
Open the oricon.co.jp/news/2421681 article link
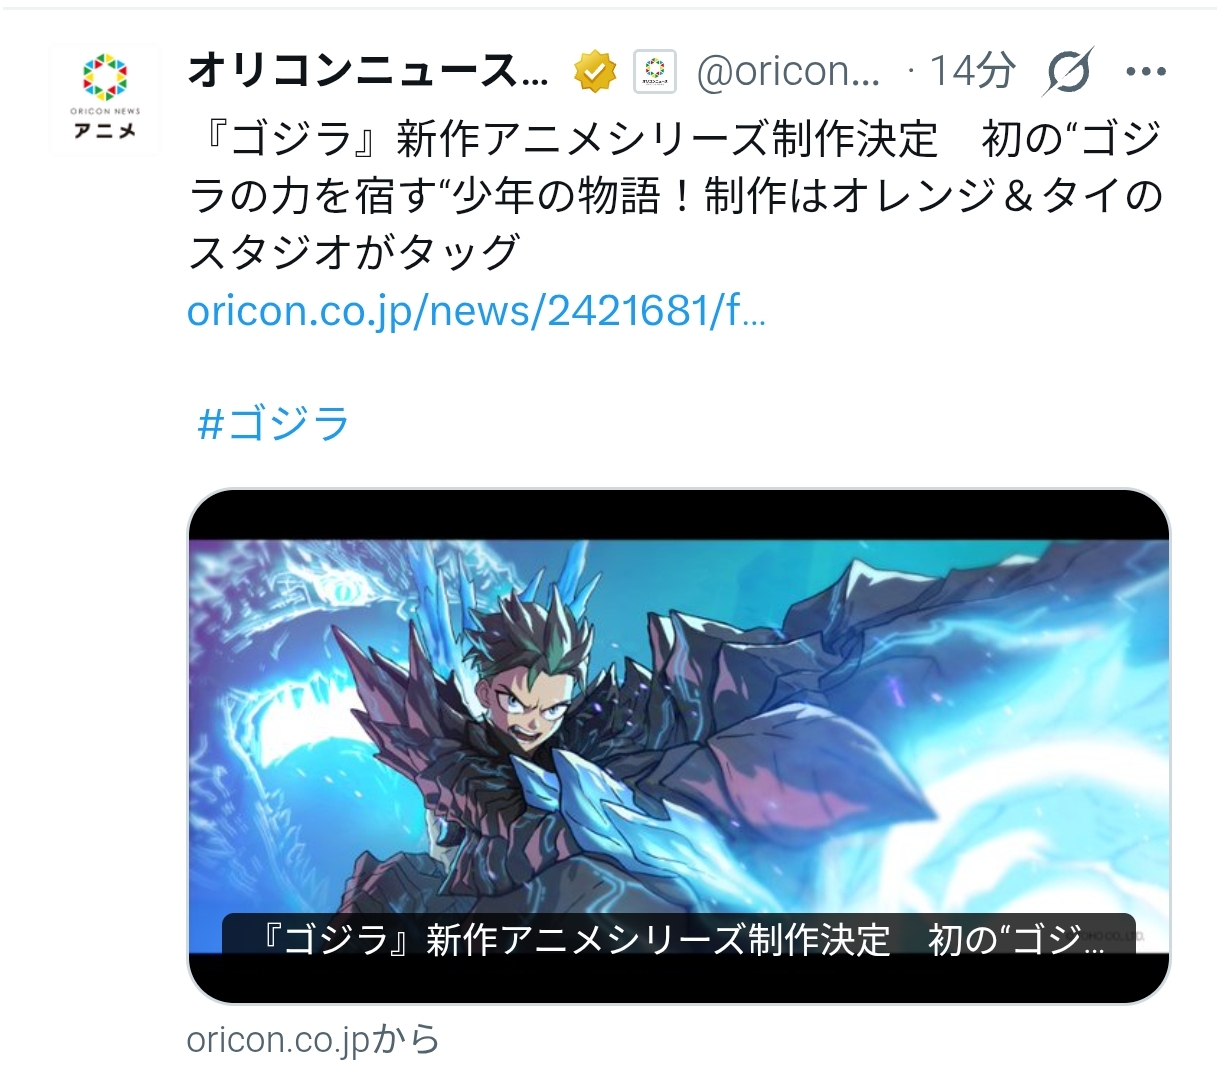477,311
